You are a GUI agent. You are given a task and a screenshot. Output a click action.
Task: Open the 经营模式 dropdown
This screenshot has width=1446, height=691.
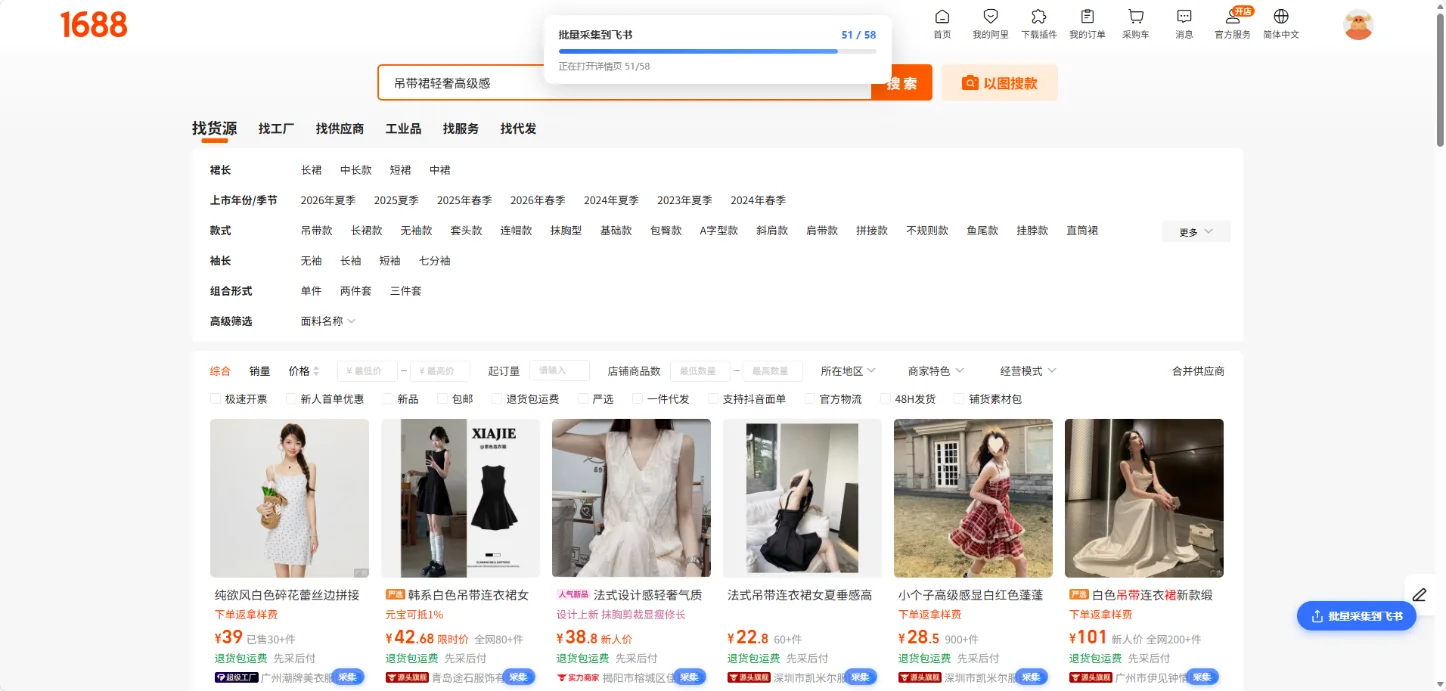pyautogui.click(x=1028, y=371)
